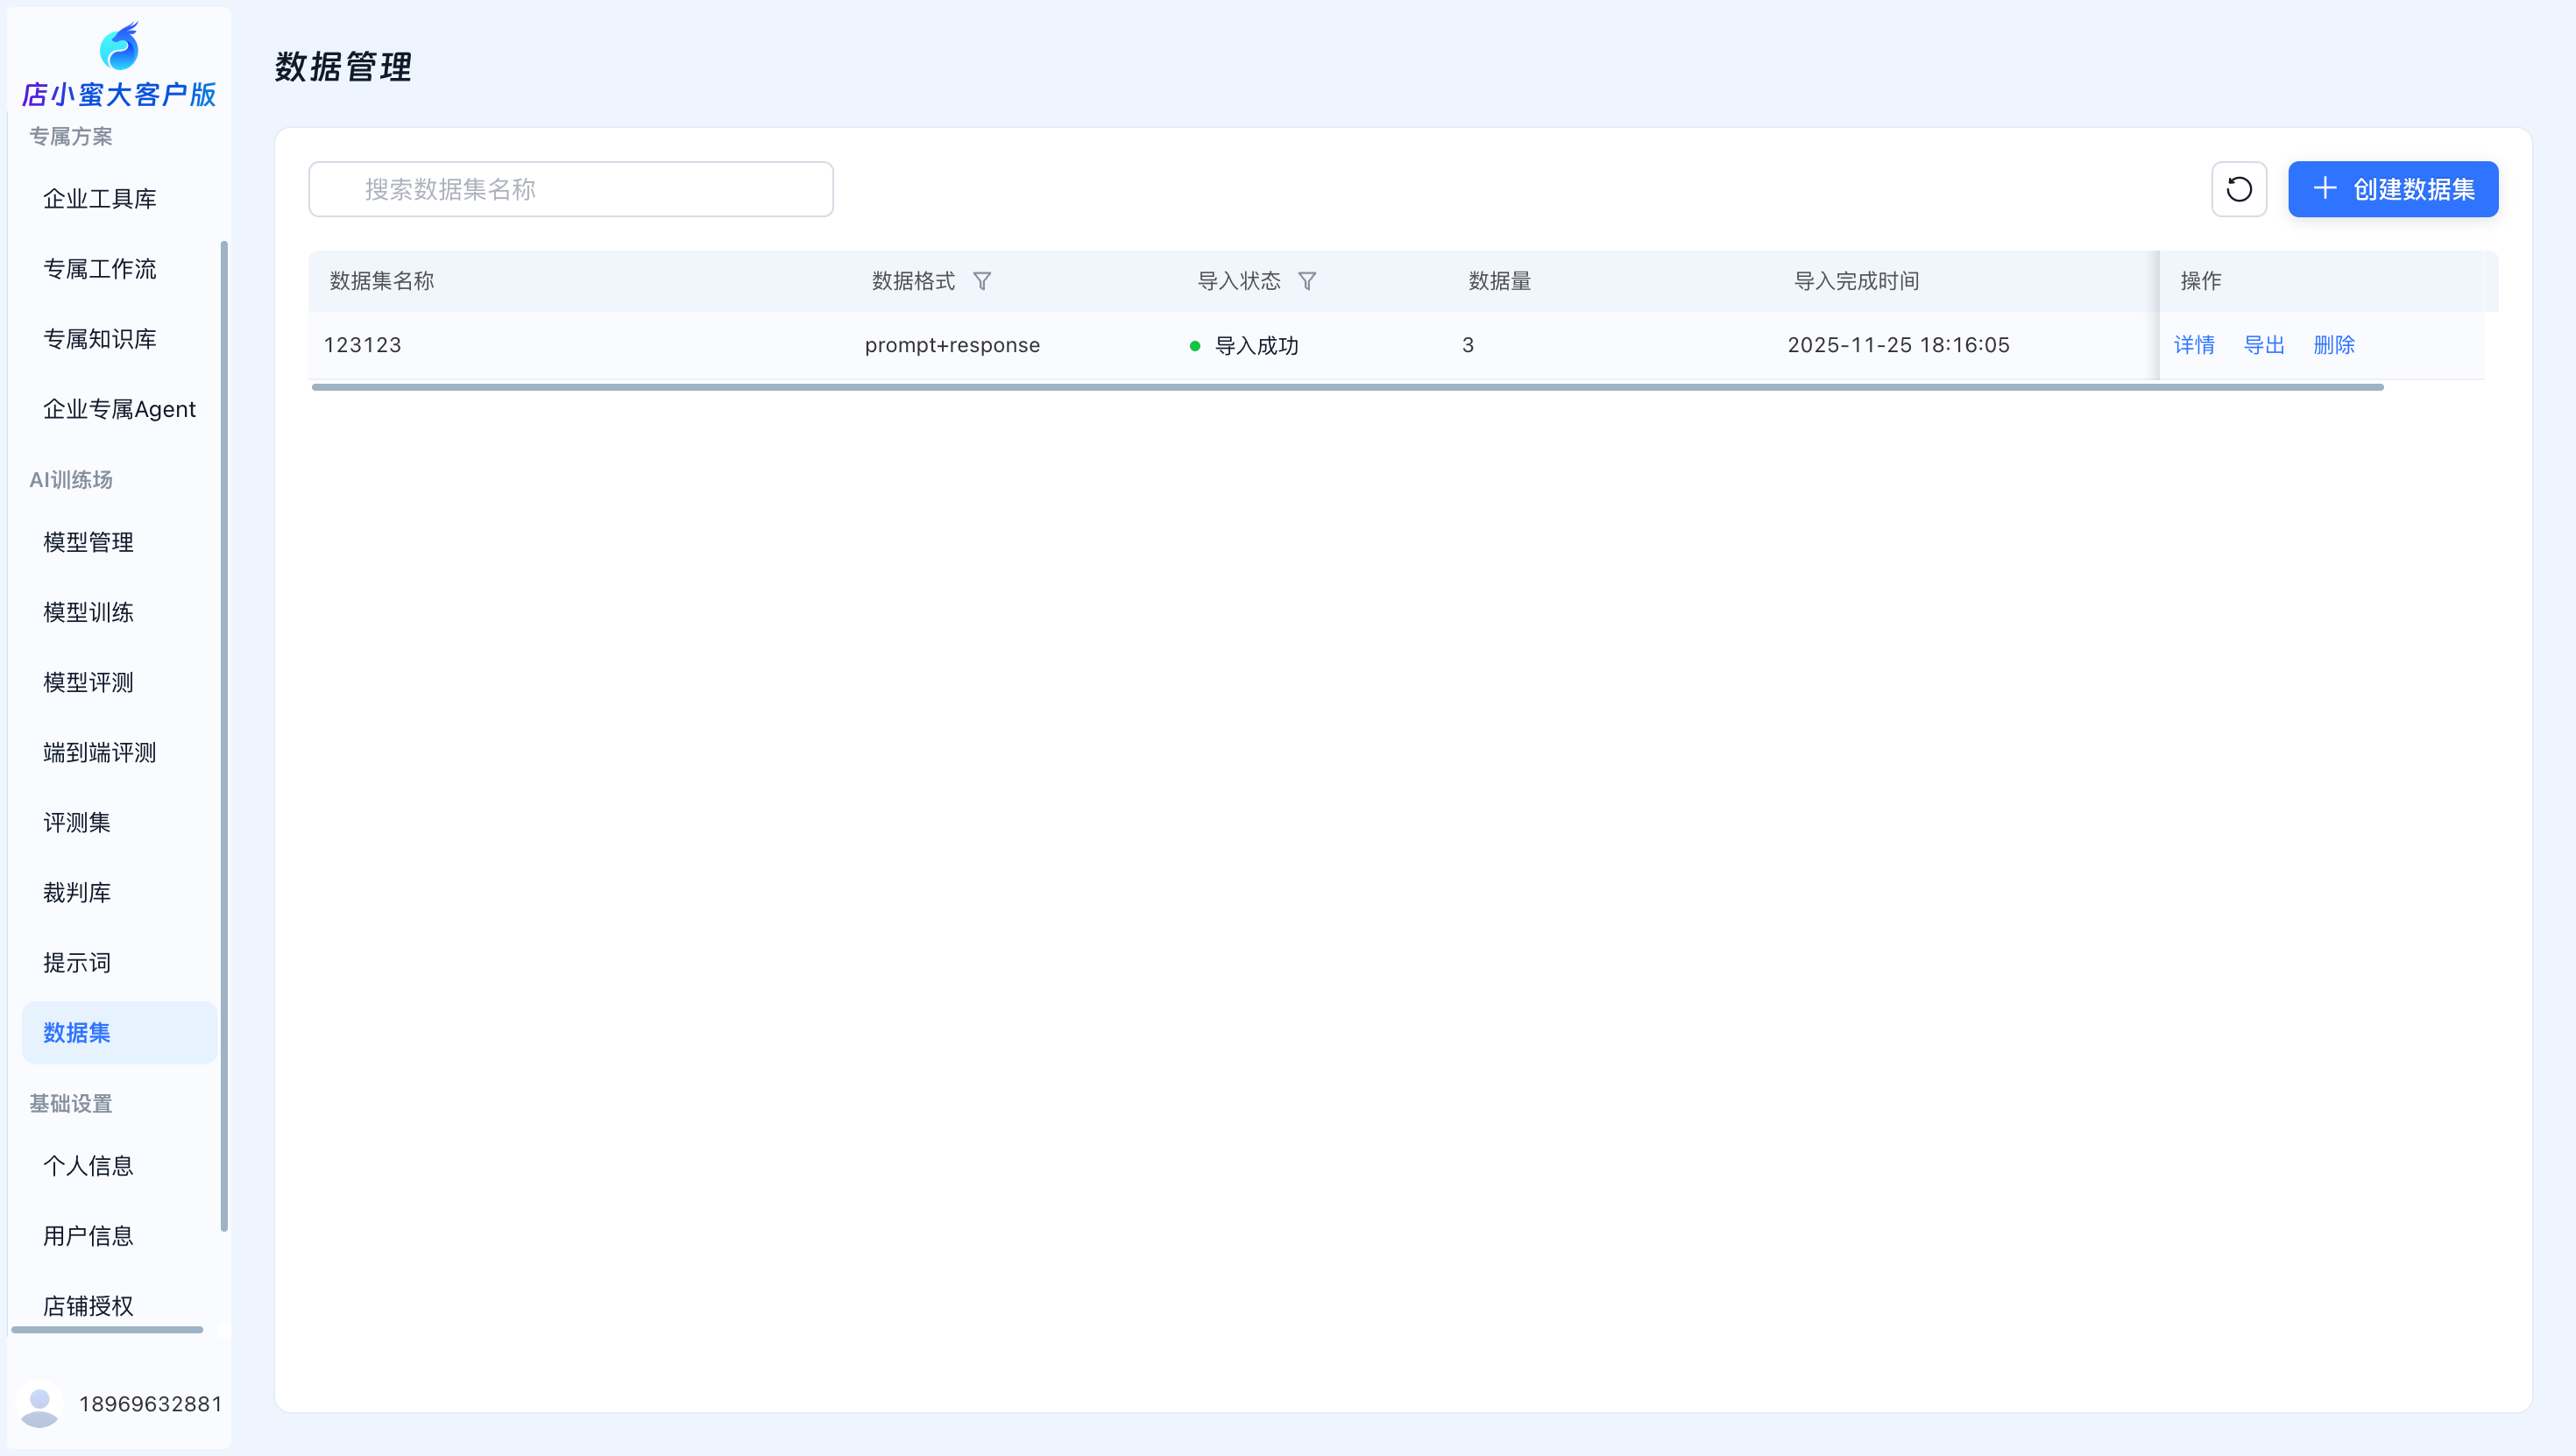Click the refresh icon button
This screenshot has height=1456, width=2576.
coord(2238,189)
